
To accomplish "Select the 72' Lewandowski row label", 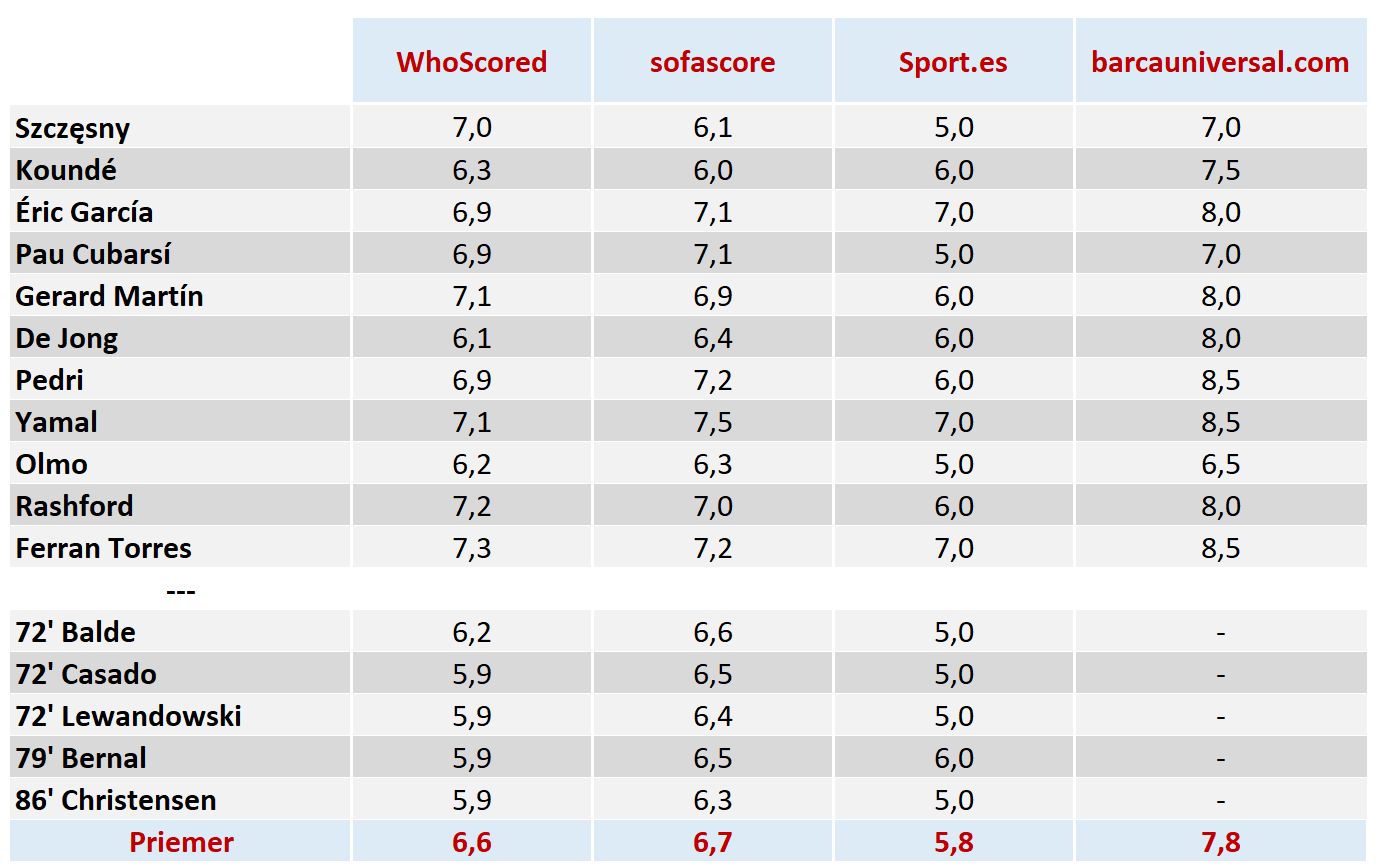I will pyautogui.click(x=128, y=716).
